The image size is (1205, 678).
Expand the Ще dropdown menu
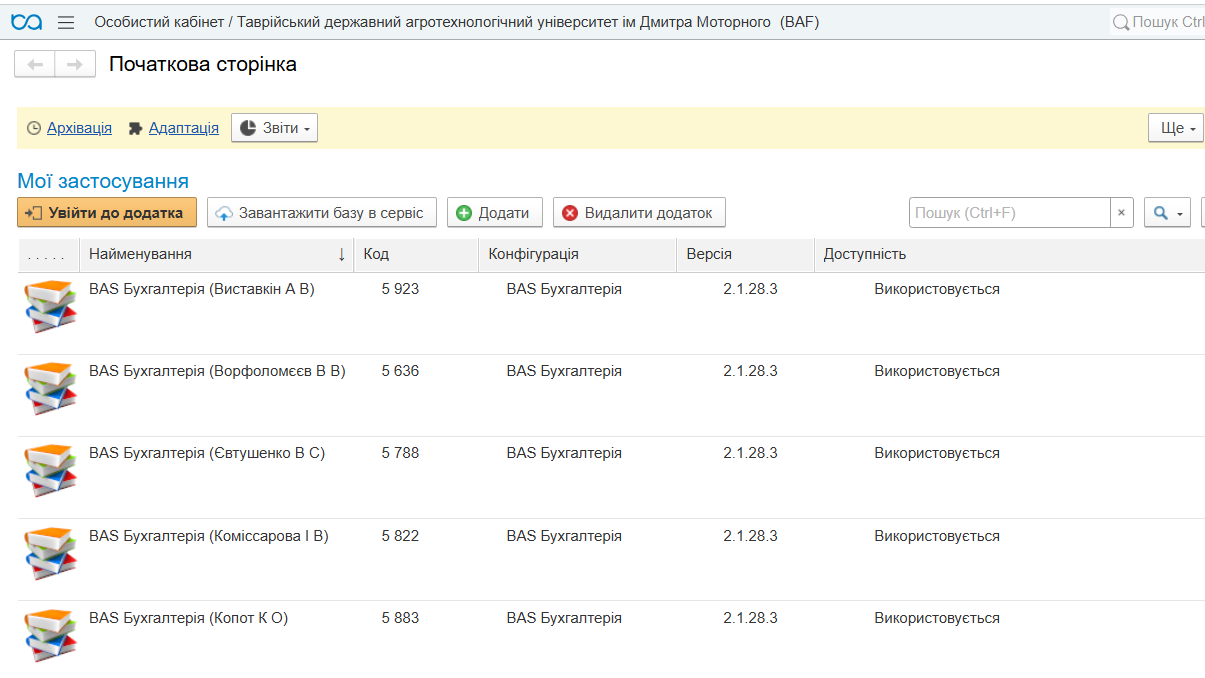[x=1176, y=128]
